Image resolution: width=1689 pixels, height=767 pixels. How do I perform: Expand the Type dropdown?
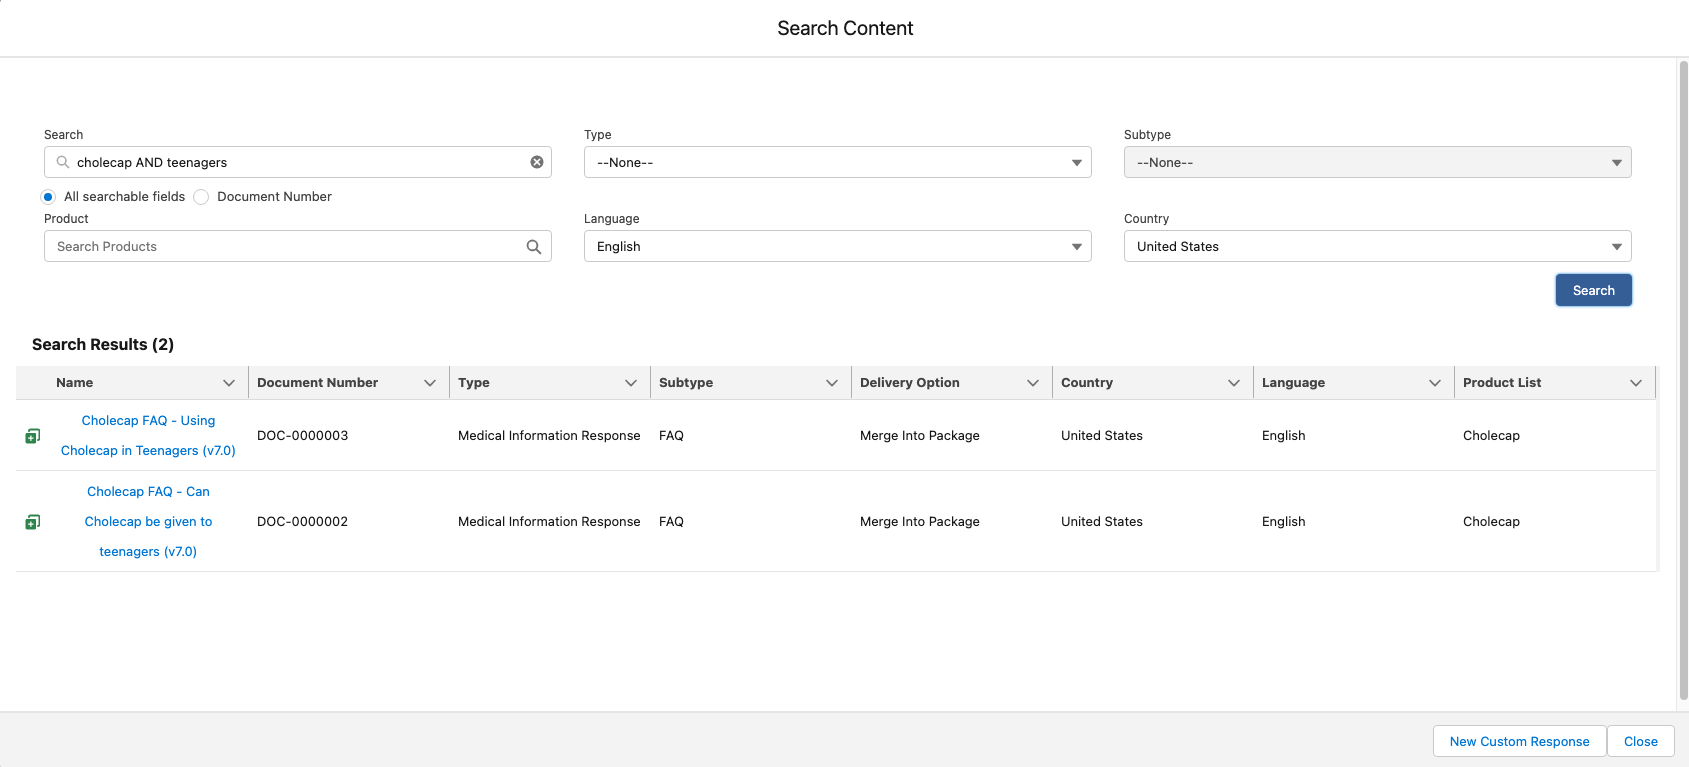[x=837, y=162]
